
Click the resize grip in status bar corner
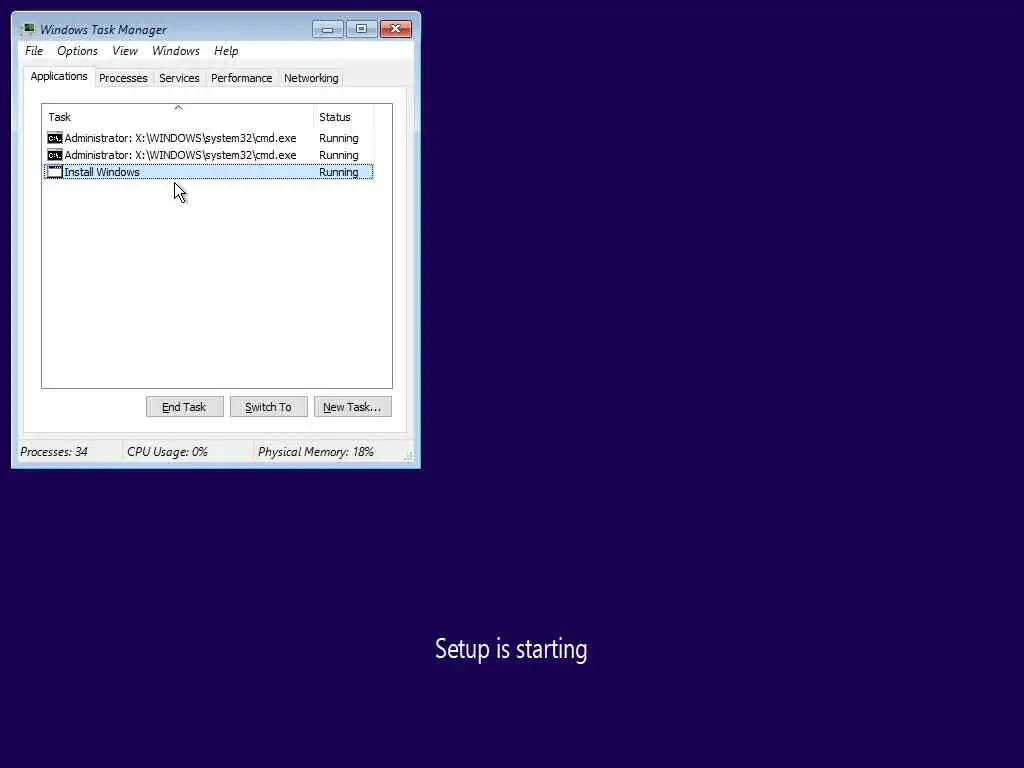coord(409,456)
